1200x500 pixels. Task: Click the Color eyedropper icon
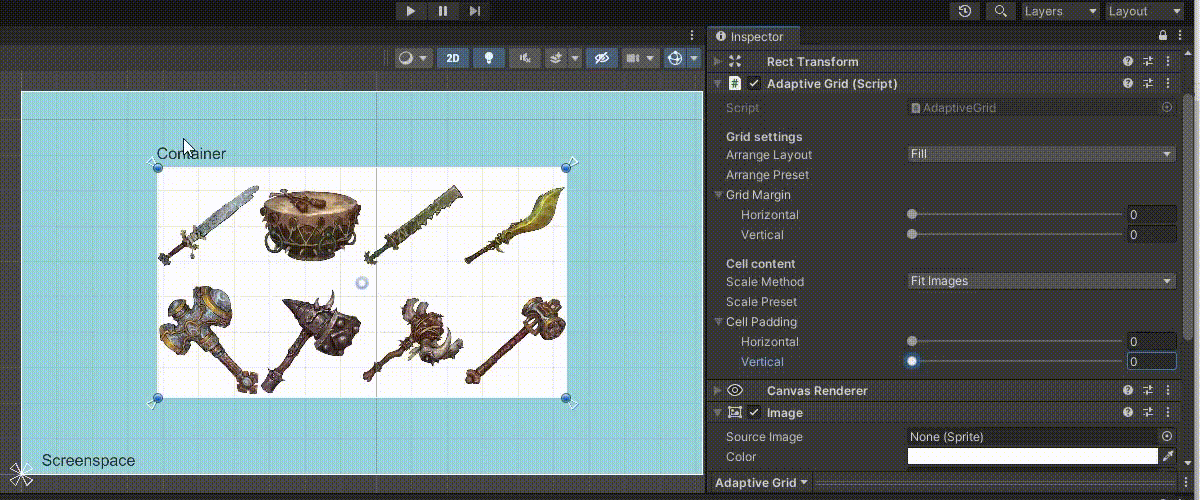(x=1167, y=456)
